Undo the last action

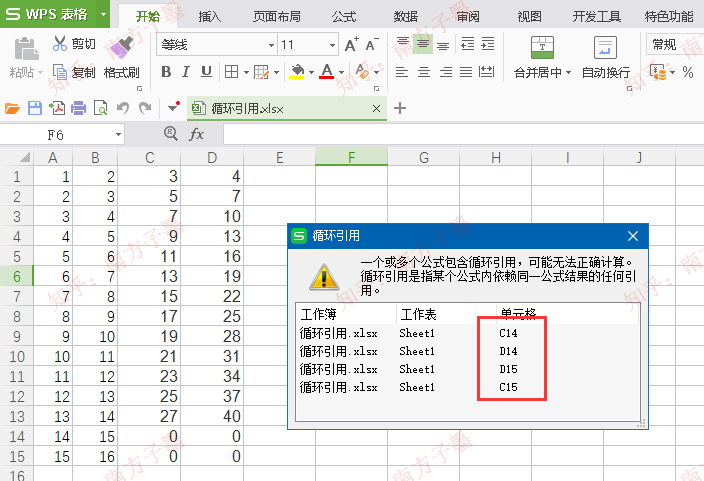(x=123, y=108)
